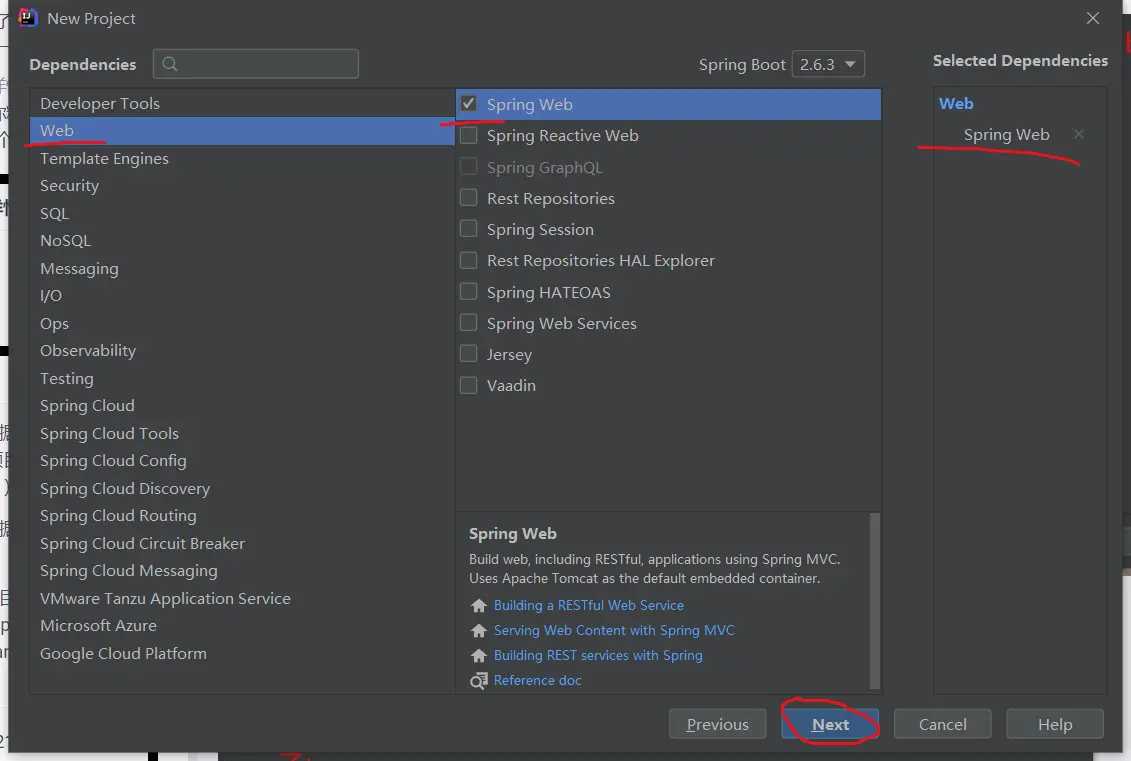Remove Spring Web from selected dependencies
1131x761 pixels.
pos(1078,134)
